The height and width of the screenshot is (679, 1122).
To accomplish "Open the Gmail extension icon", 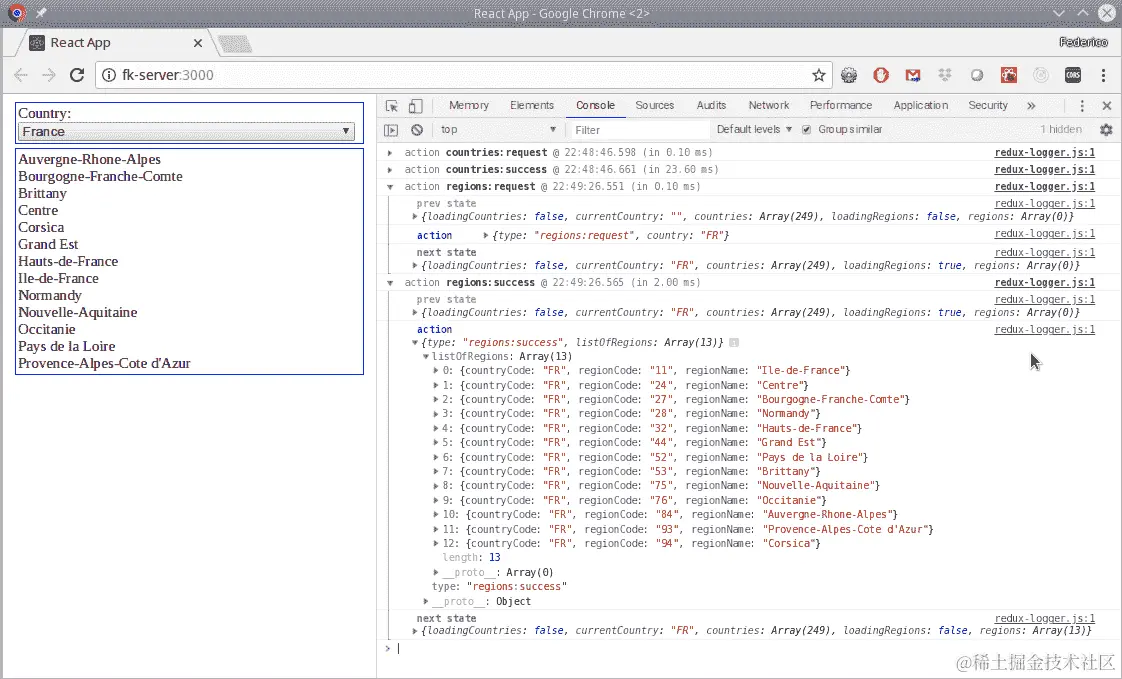I will (912, 75).
